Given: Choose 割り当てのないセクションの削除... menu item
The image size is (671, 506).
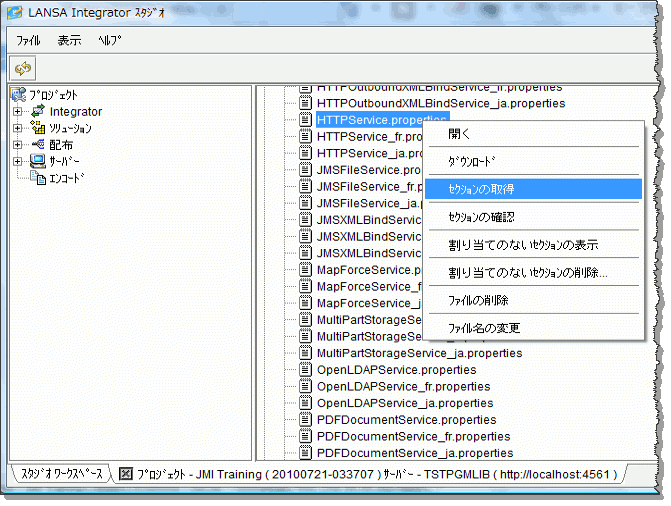Looking at the screenshot, I should click(534, 273).
